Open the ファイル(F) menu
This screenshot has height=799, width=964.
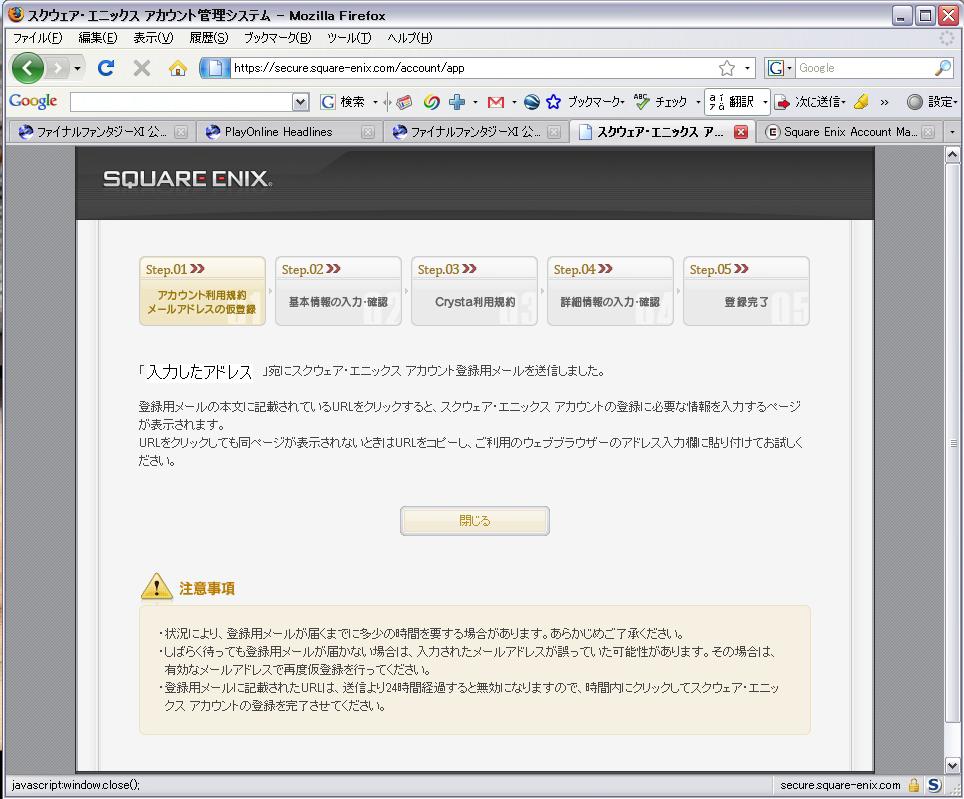(x=38, y=38)
